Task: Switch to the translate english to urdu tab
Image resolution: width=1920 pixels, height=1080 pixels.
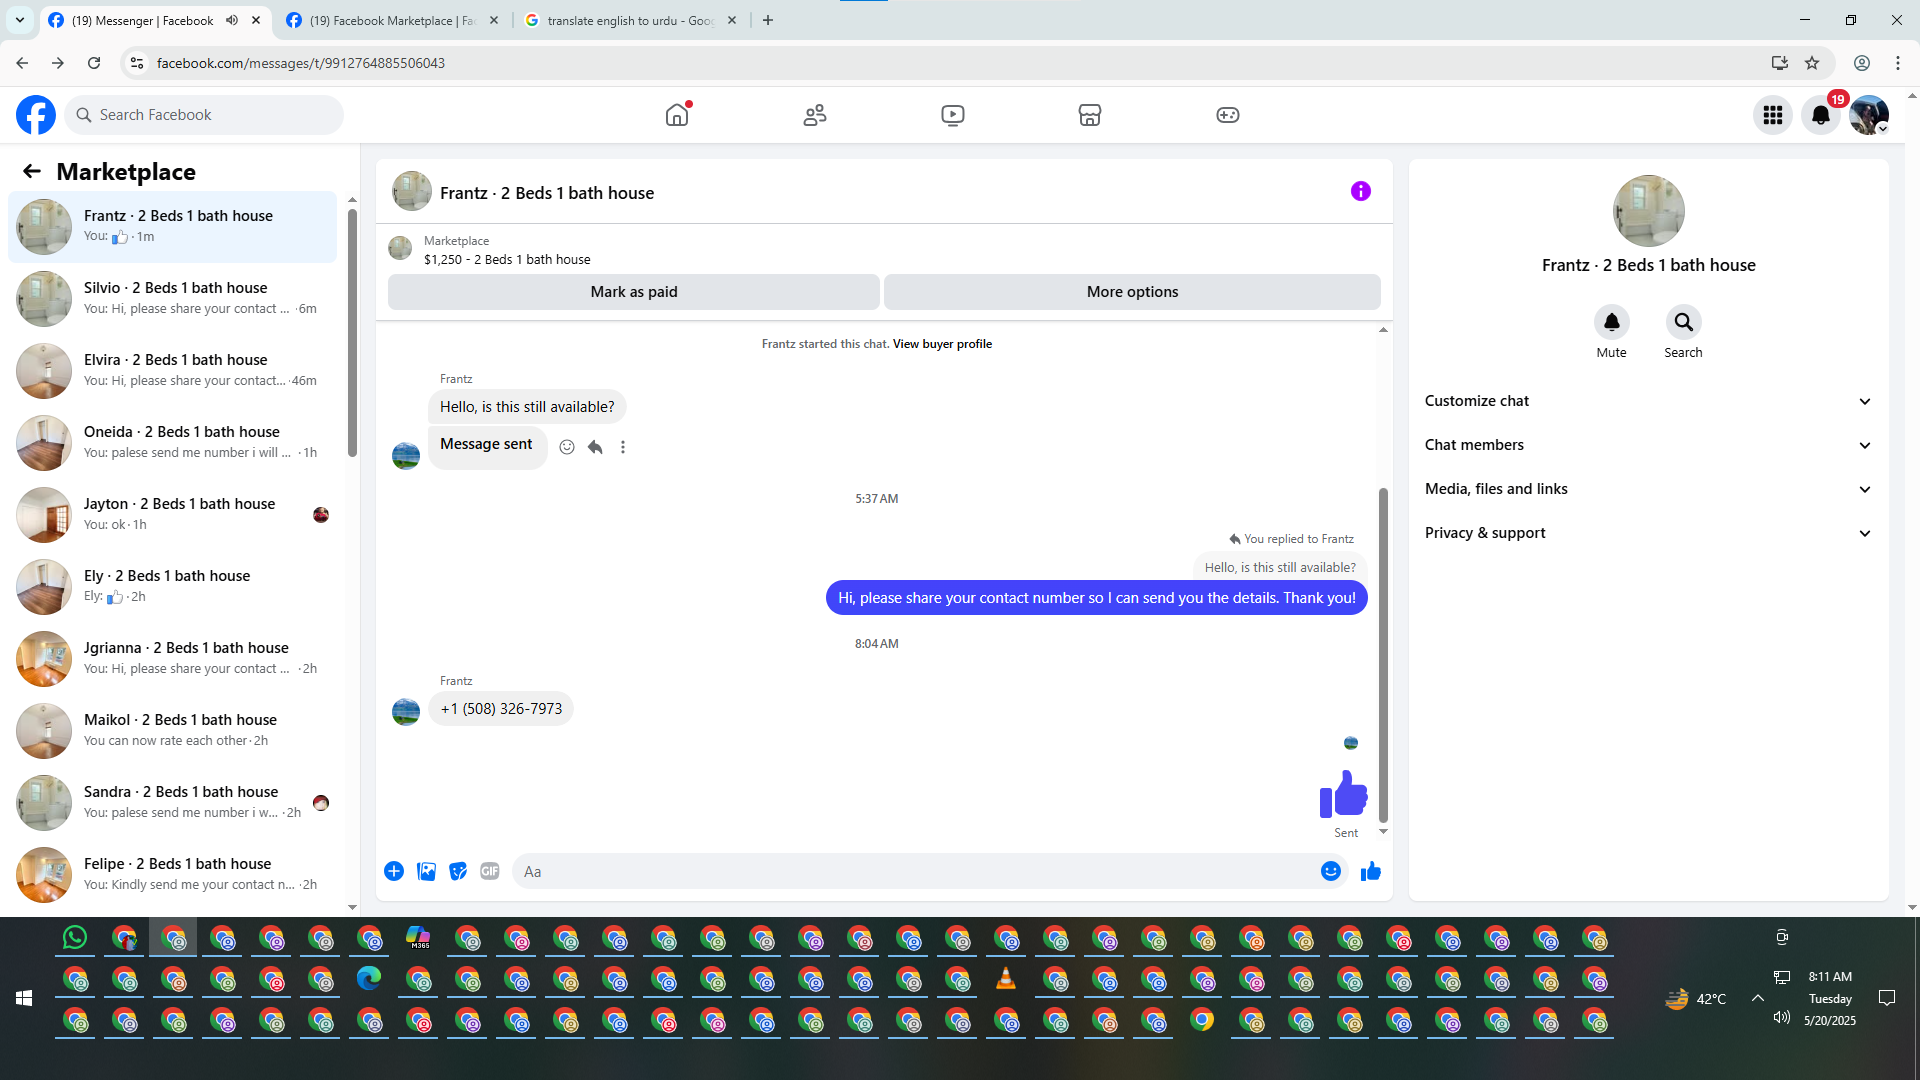Action: (628, 20)
